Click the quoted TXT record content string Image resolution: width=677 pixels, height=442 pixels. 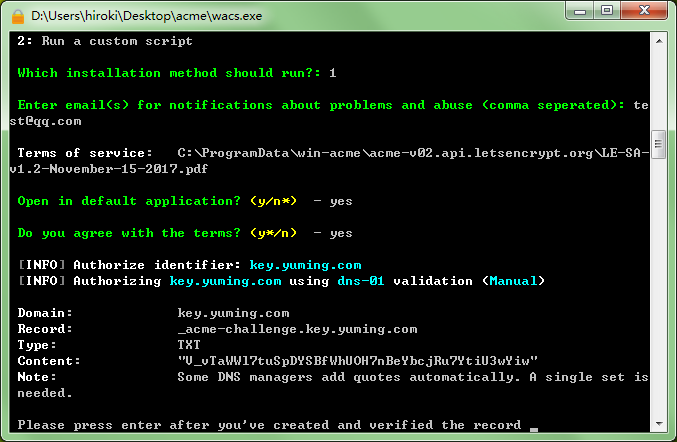click(358, 361)
